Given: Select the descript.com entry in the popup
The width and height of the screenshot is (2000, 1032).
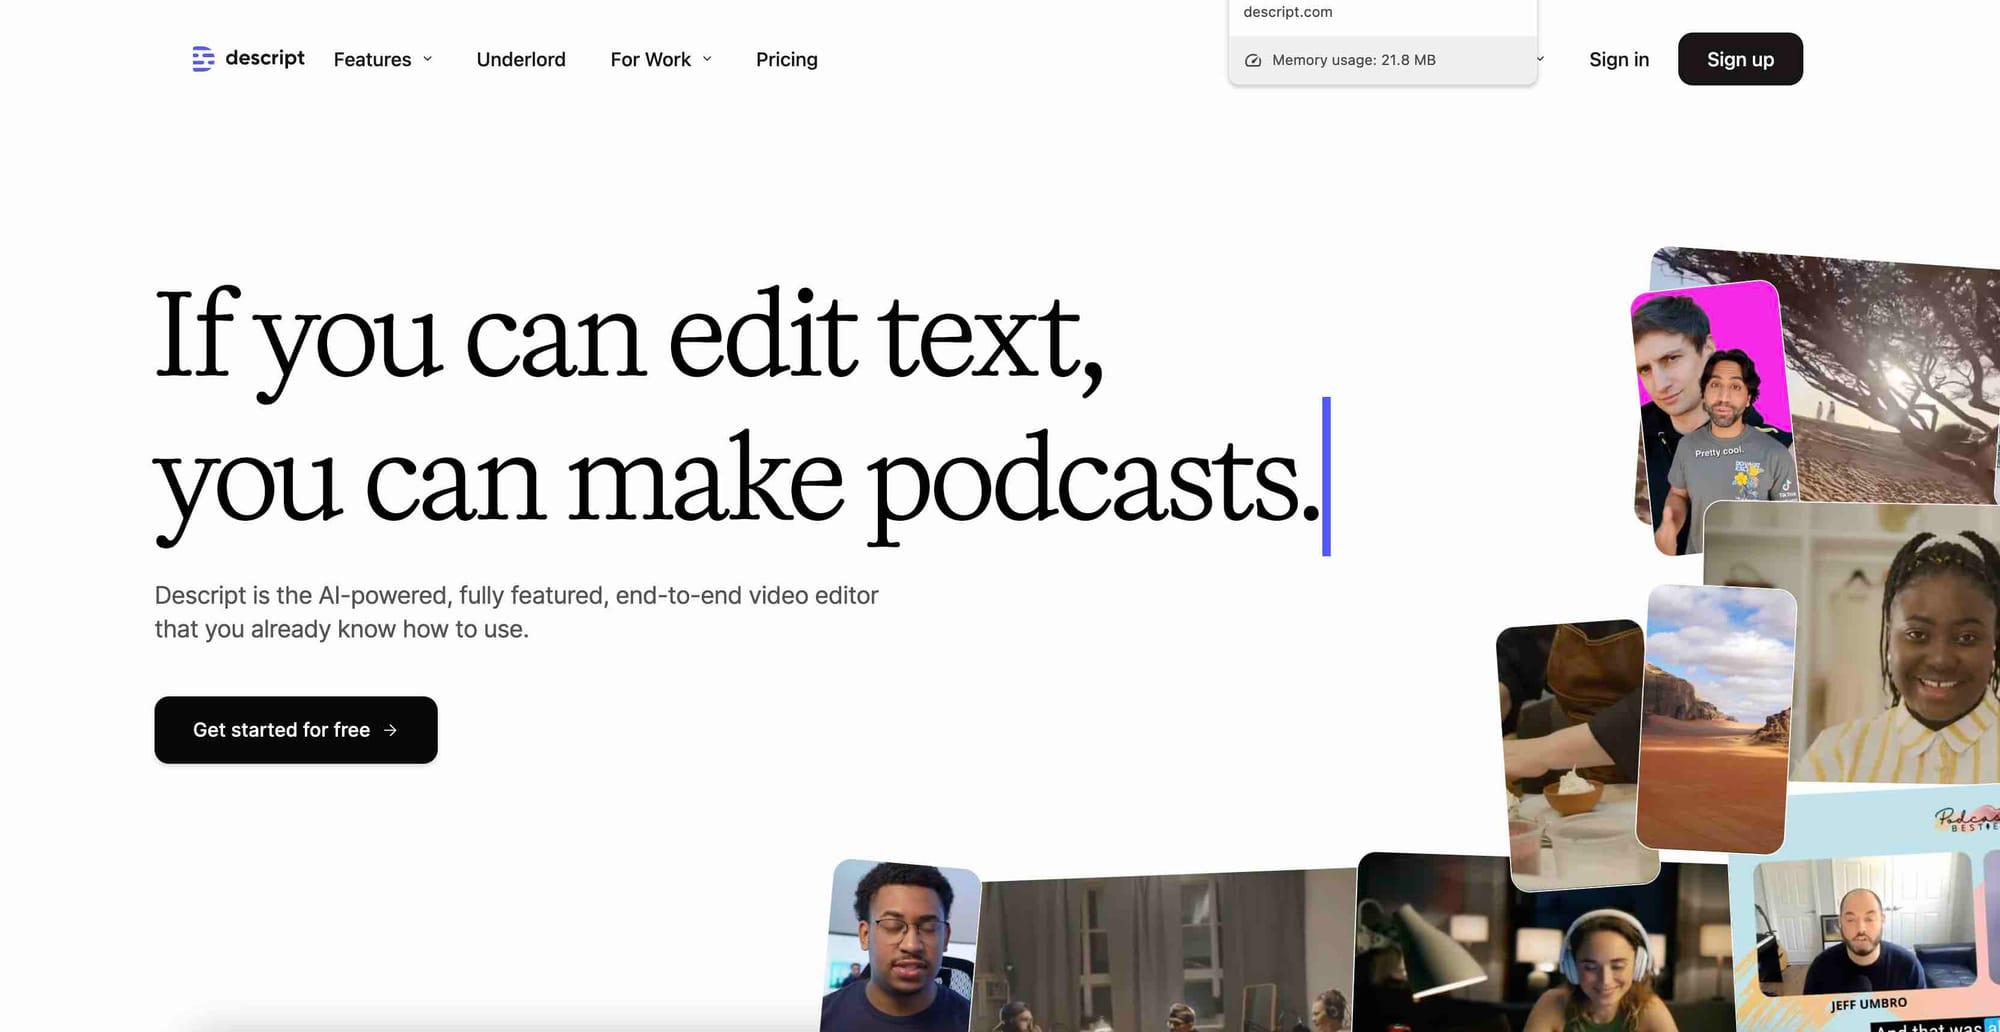Looking at the screenshot, I should [x=1286, y=12].
